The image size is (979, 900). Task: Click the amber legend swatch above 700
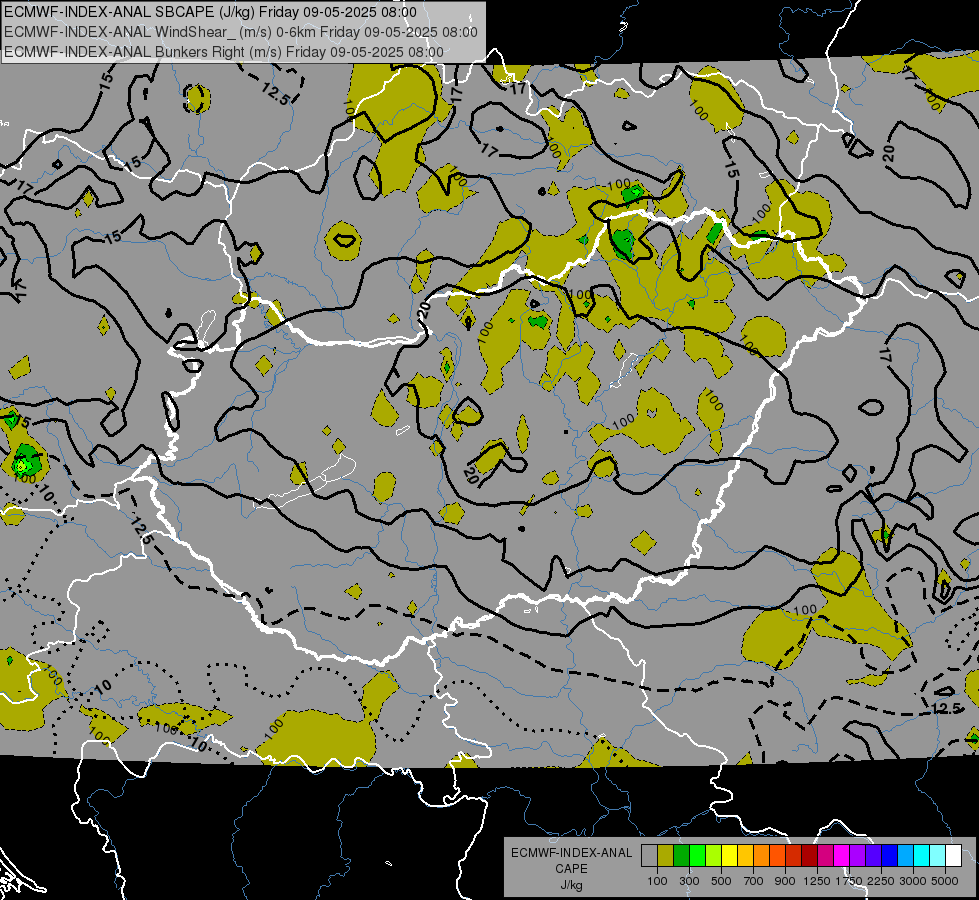pos(745,856)
